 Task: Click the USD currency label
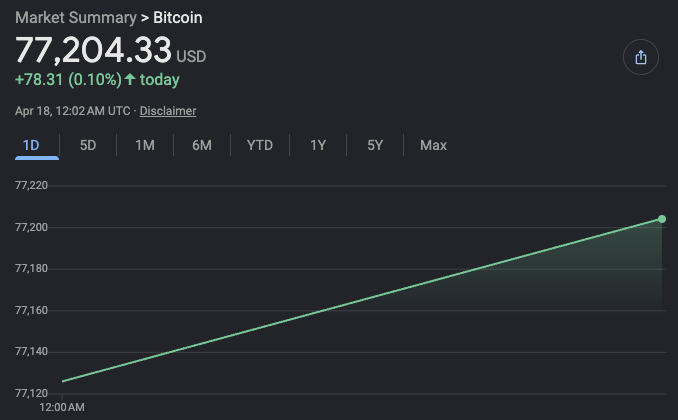pyautogui.click(x=191, y=57)
